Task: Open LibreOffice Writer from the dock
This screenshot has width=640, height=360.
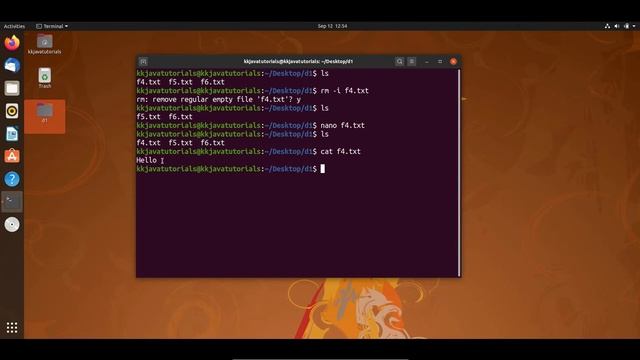Action: click(x=12, y=134)
